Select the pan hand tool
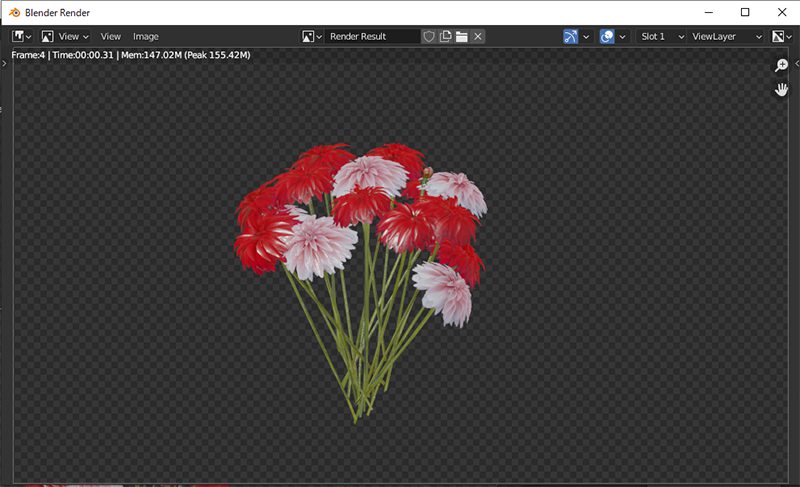This screenshot has width=800, height=487. point(782,90)
